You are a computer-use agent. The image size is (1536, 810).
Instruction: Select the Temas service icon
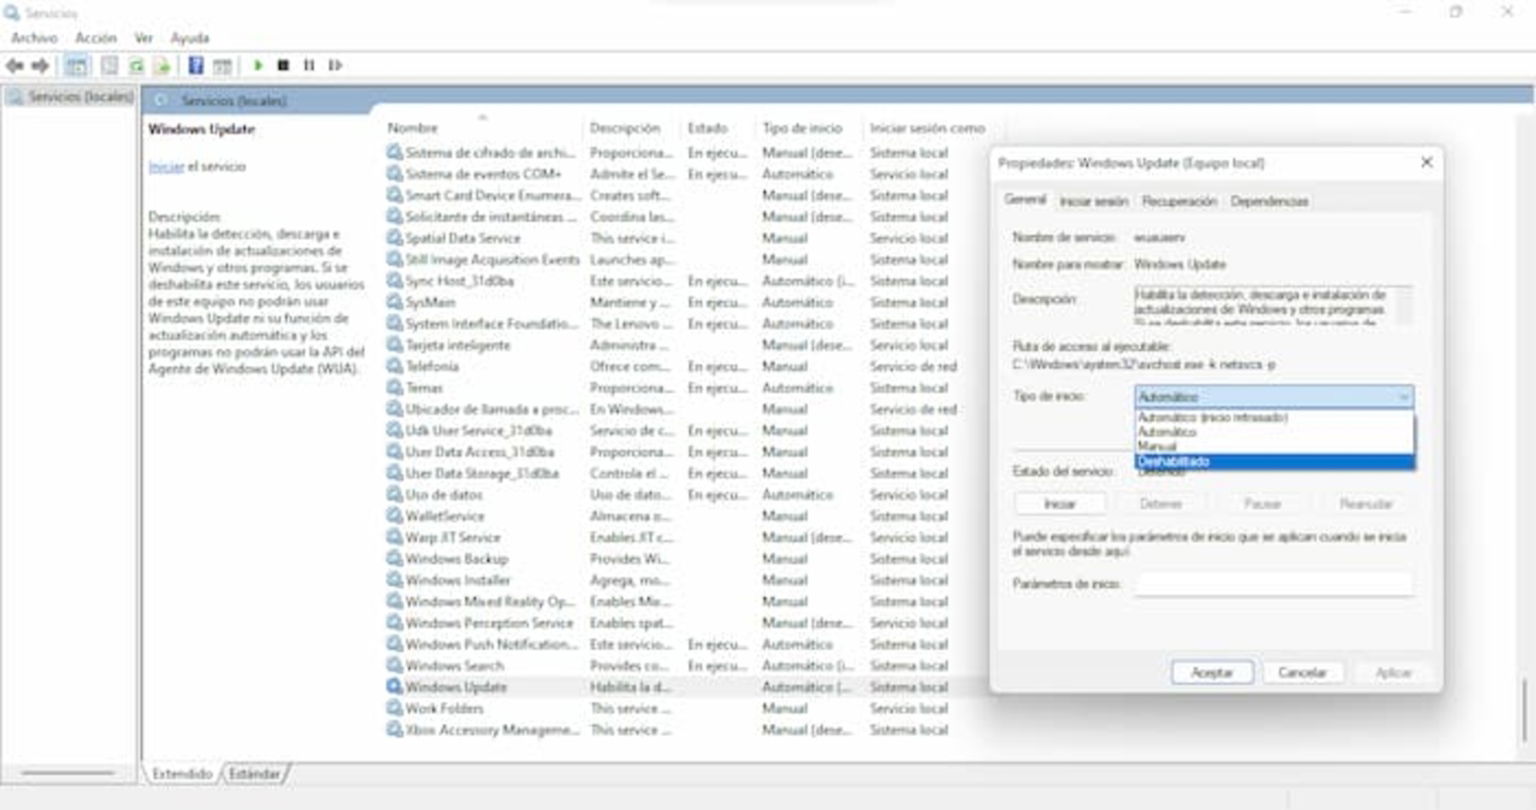click(395, 388)
